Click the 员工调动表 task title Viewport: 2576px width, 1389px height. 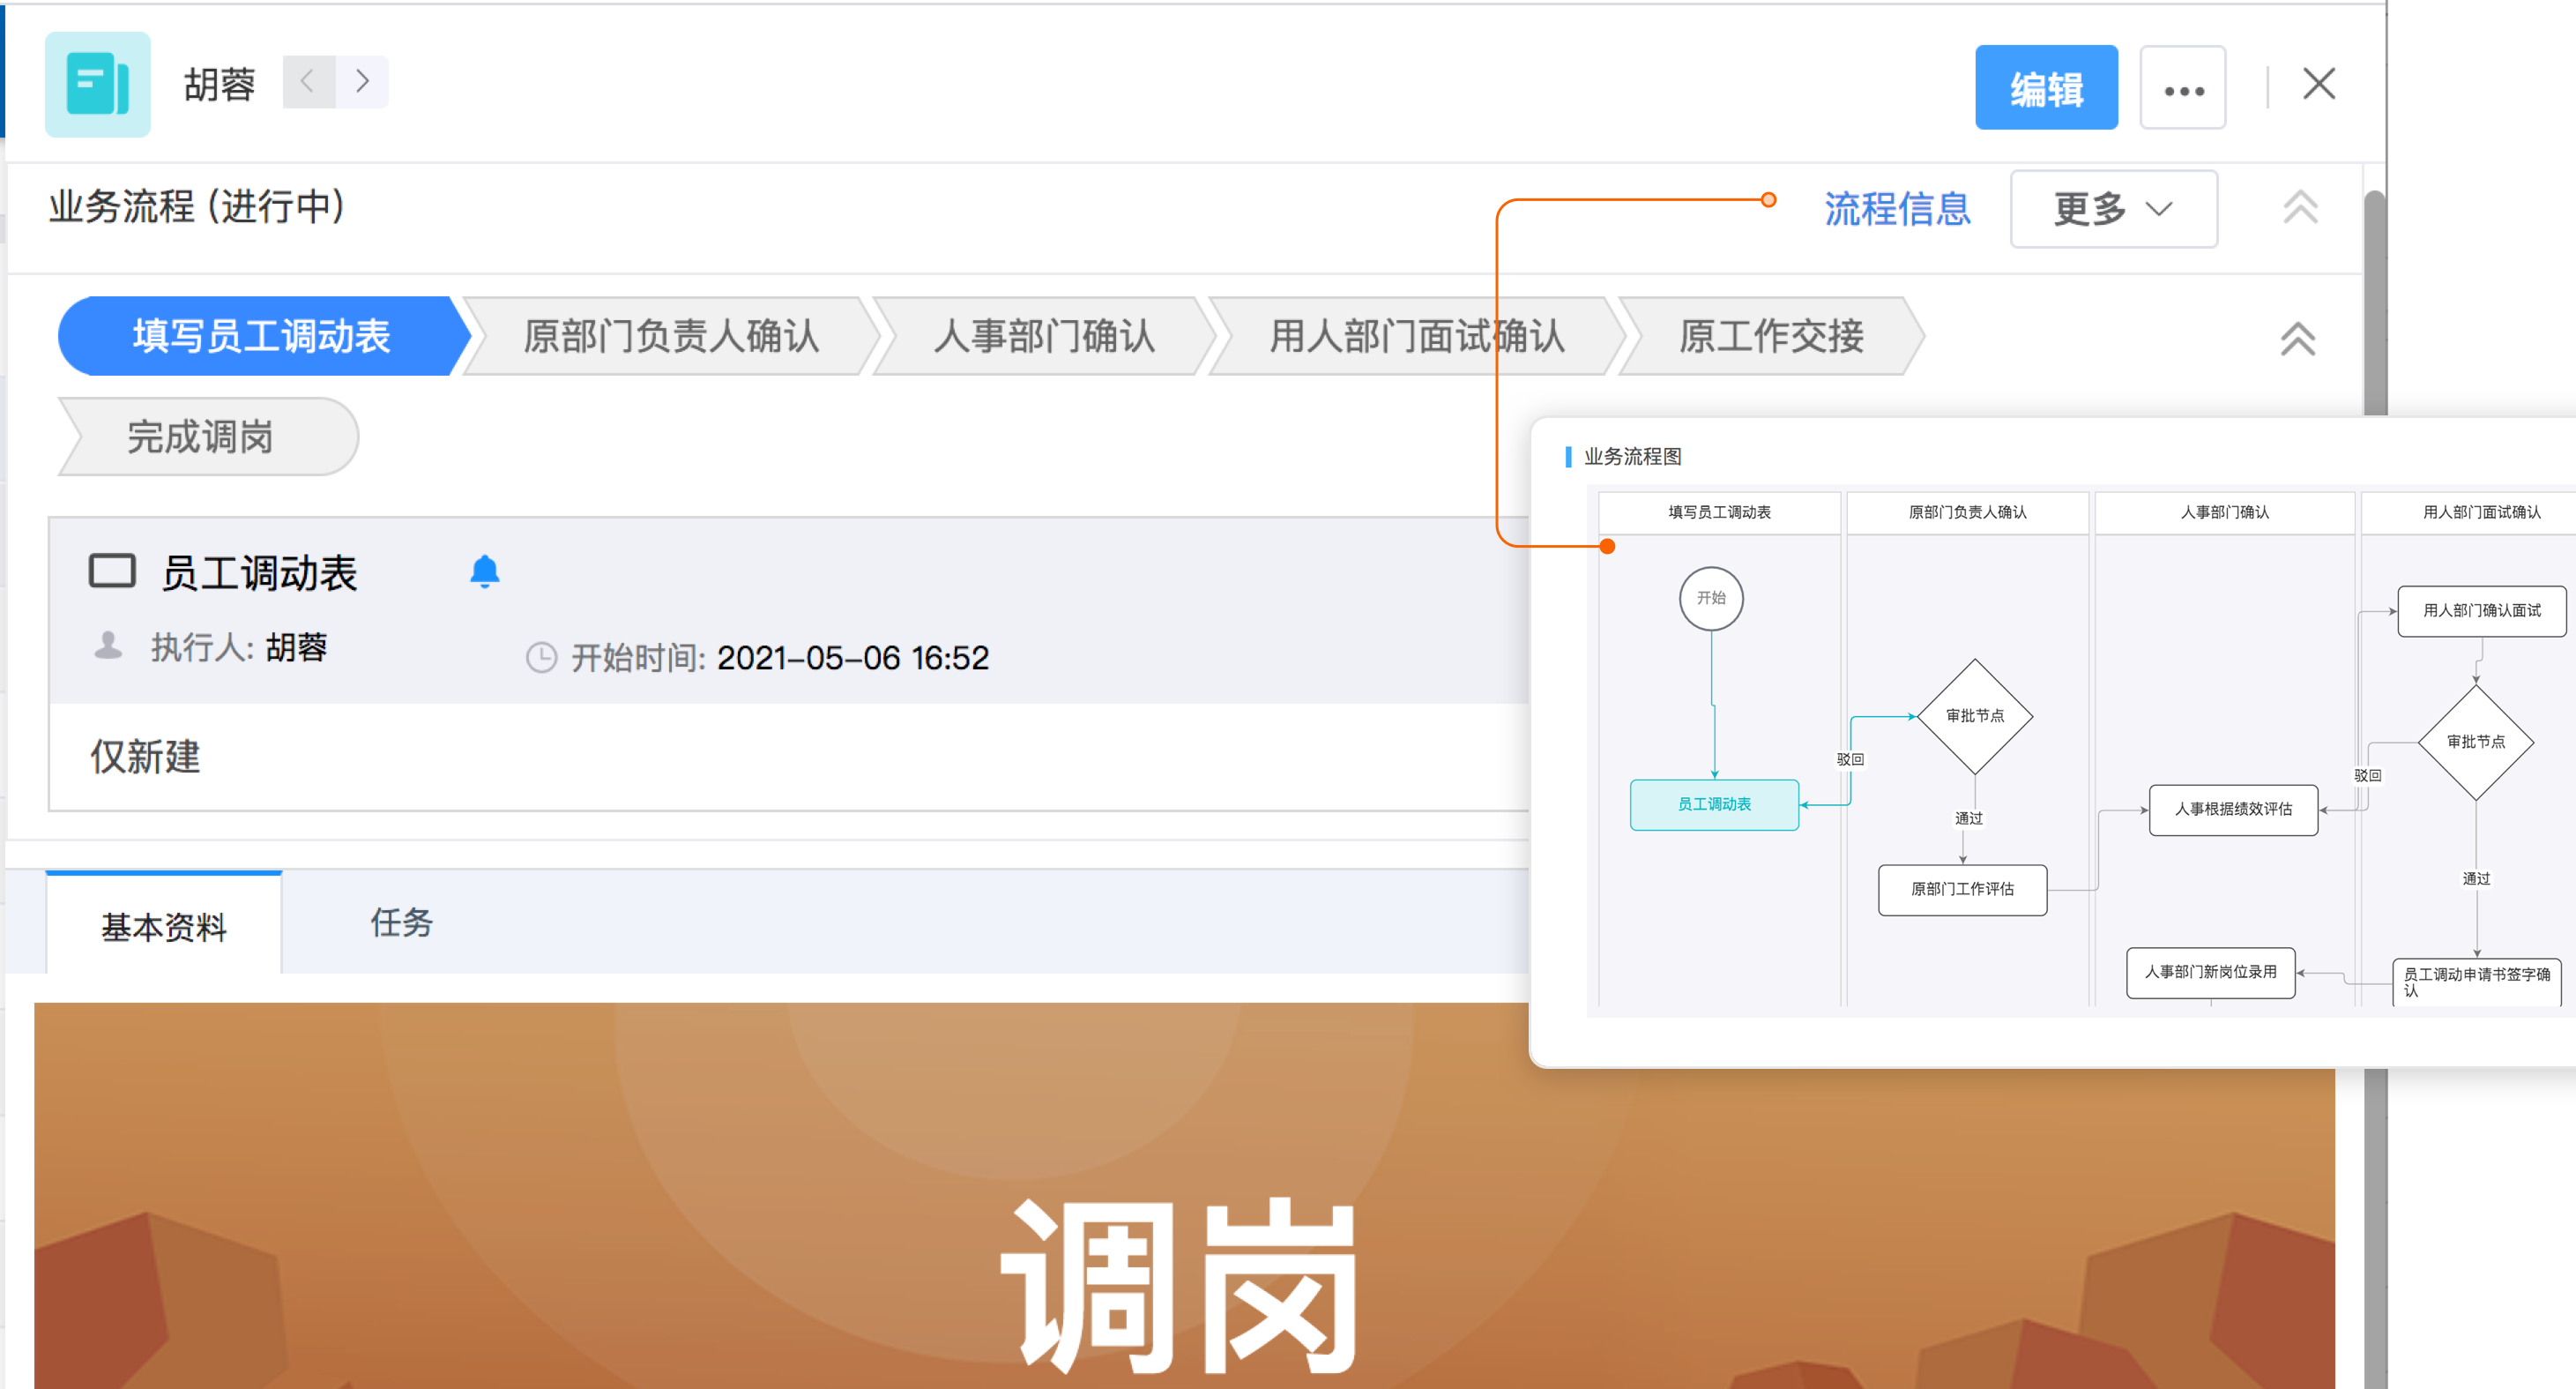point(259,573)
